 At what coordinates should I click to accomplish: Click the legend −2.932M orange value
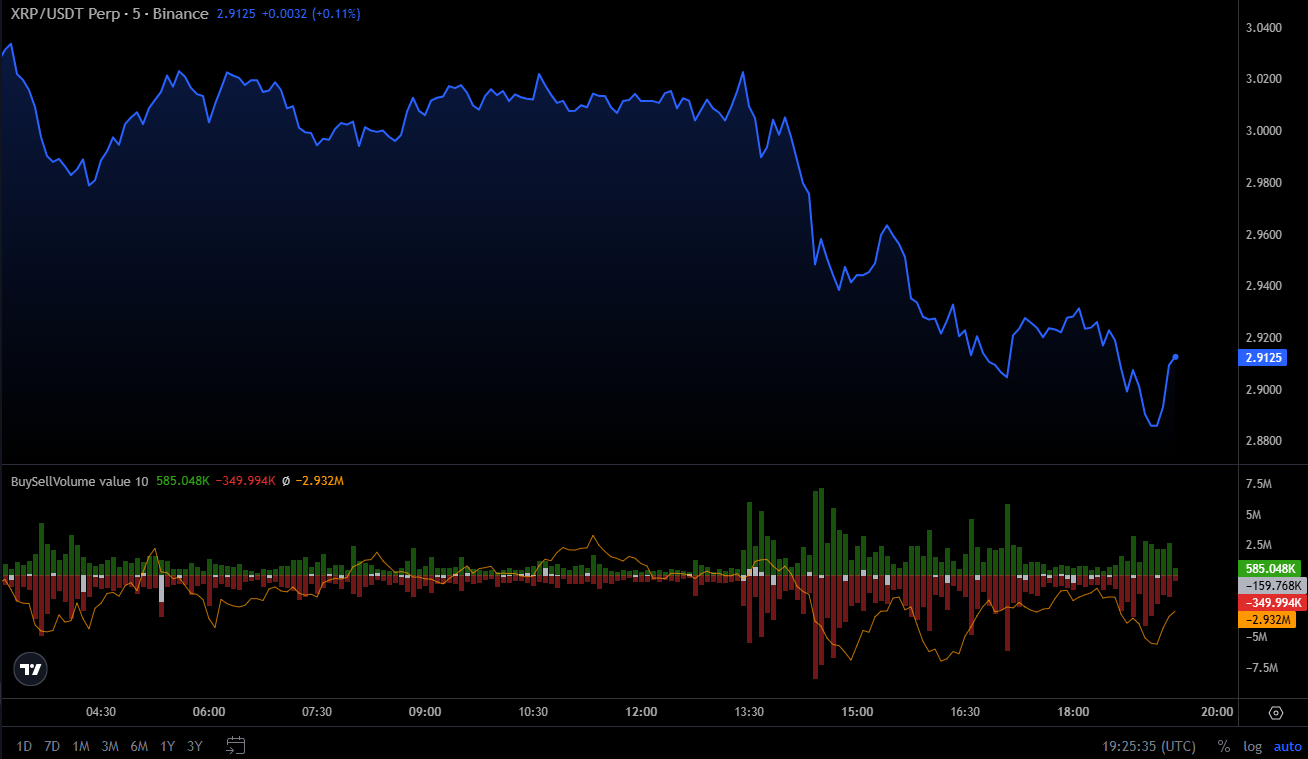[x=320, y=481]
